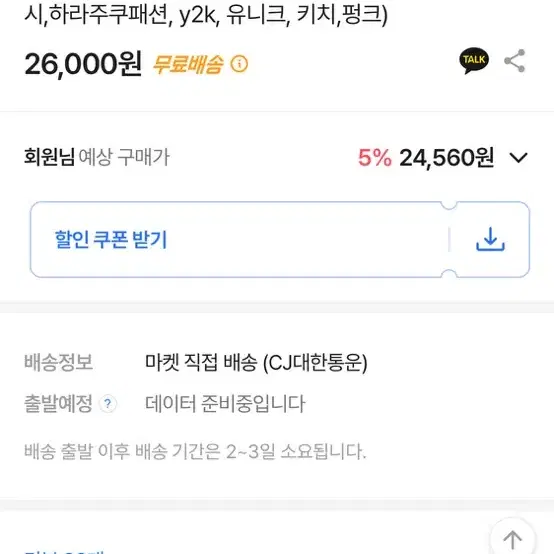This screenshot has width=554, height=554.
Task: Tap the orange 무료배송 label
Action: tap(188, 64)
